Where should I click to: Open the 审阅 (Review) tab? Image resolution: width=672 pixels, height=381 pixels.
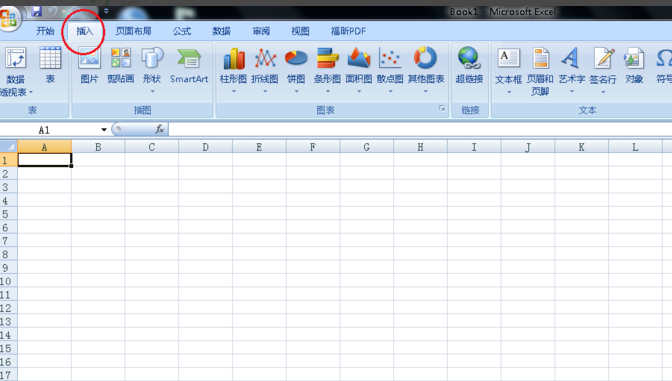261,31
